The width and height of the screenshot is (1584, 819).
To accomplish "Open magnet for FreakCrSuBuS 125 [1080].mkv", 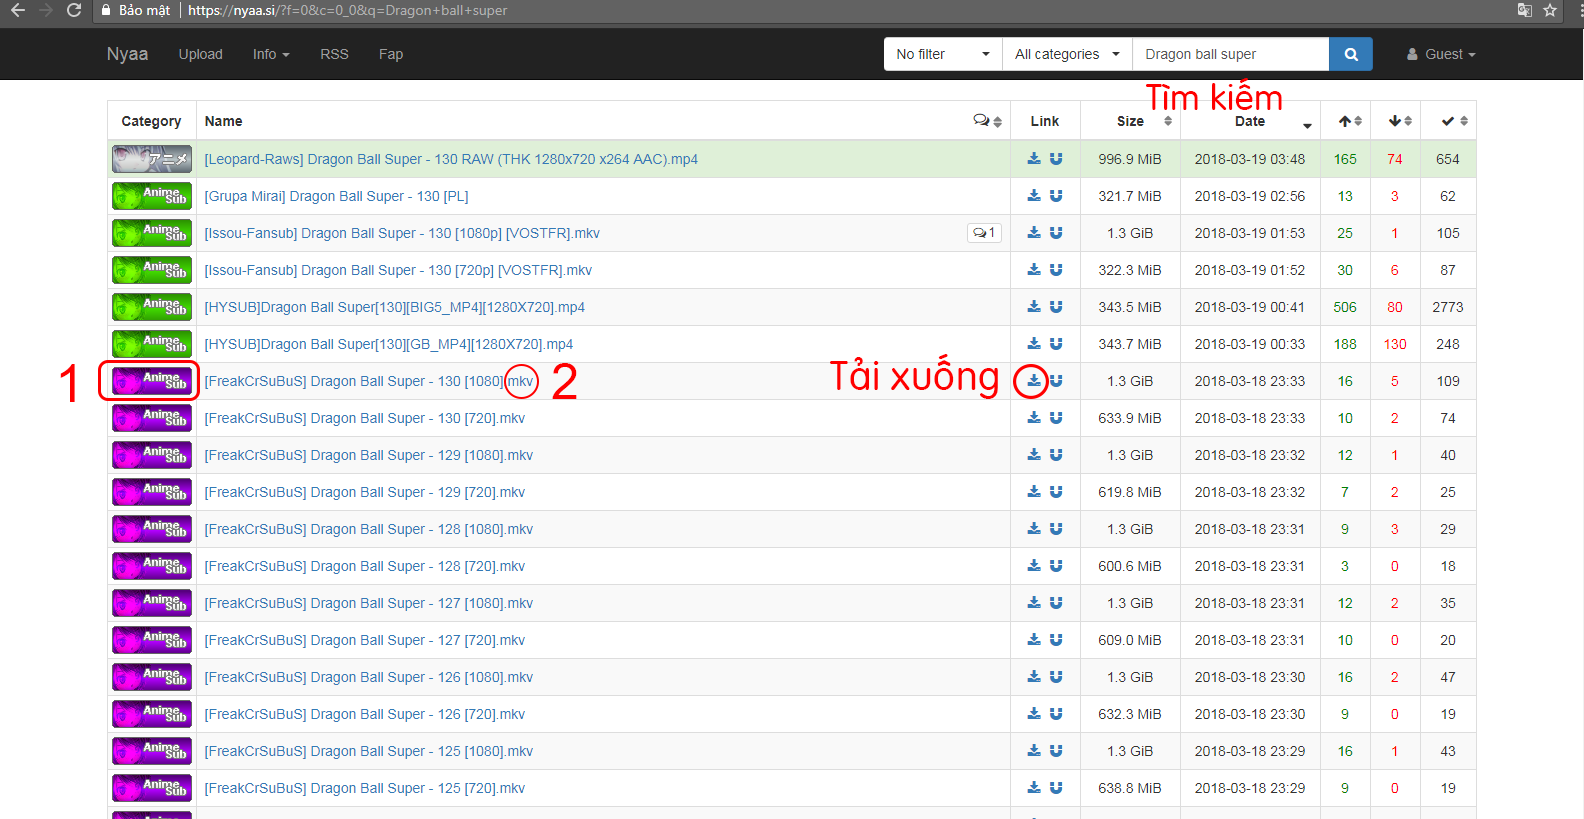I will [x=1056, y=751].
